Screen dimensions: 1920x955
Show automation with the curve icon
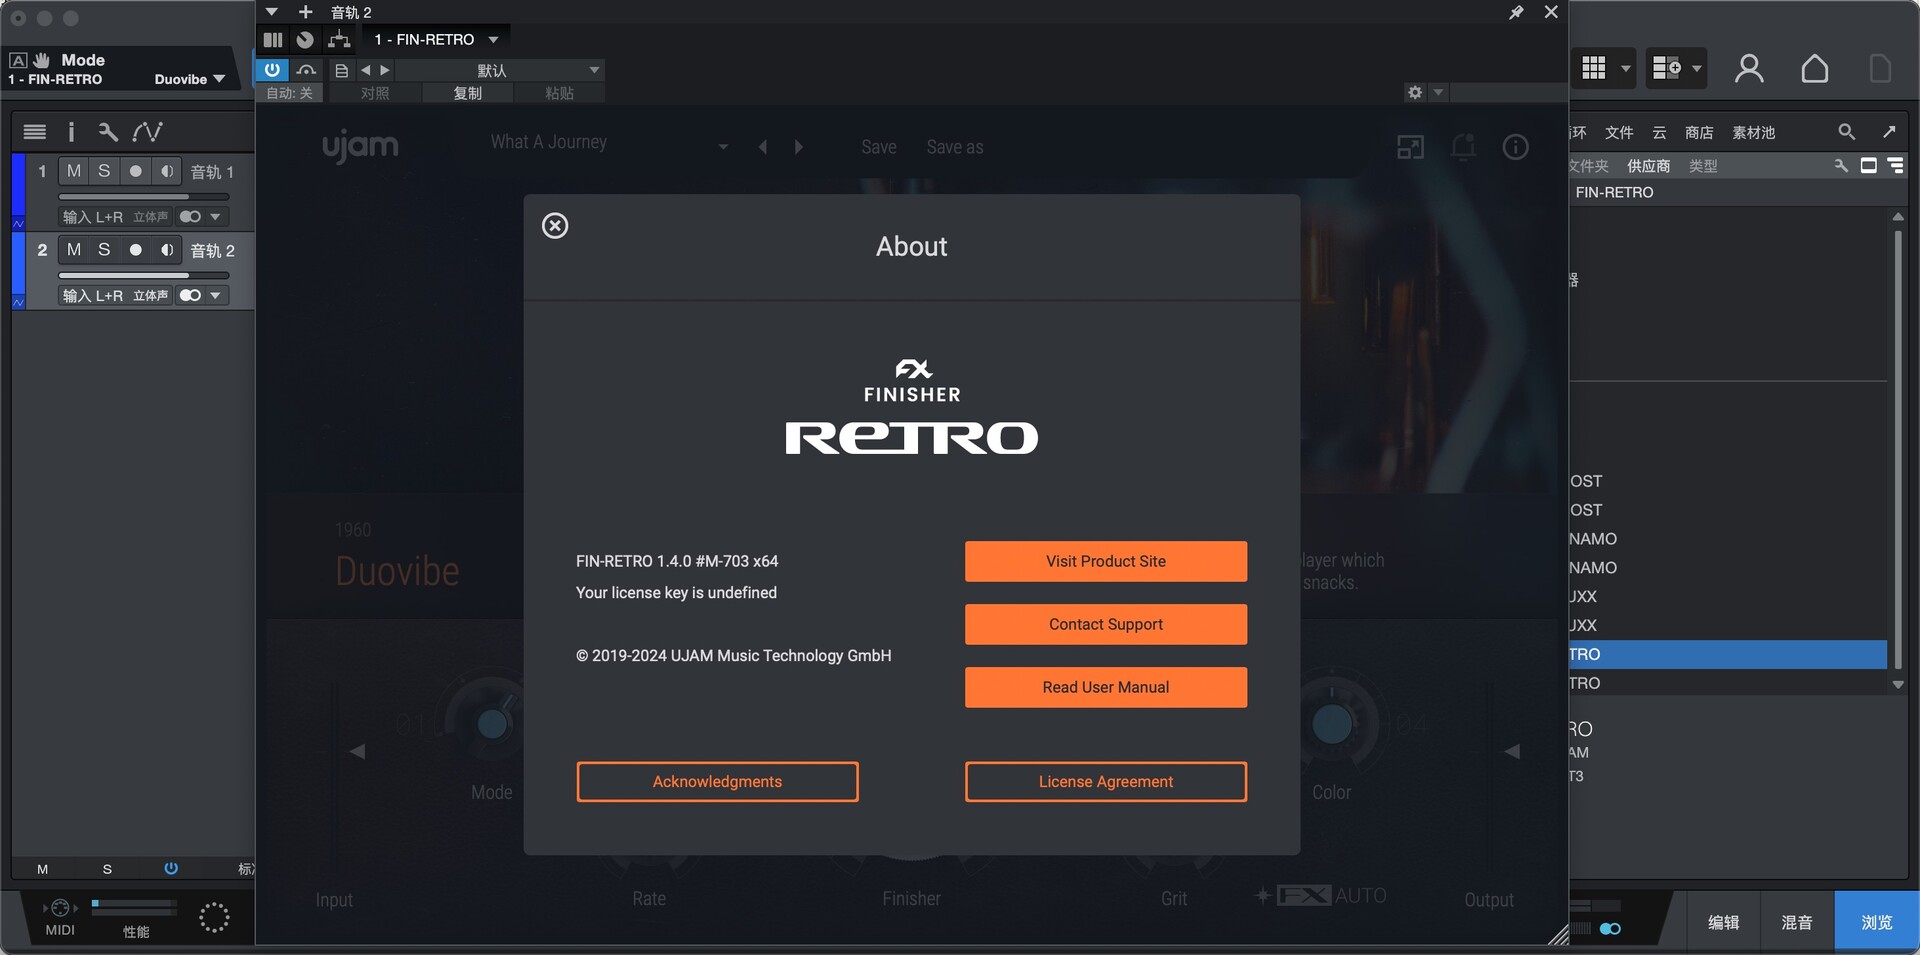(x=147, y=131)
